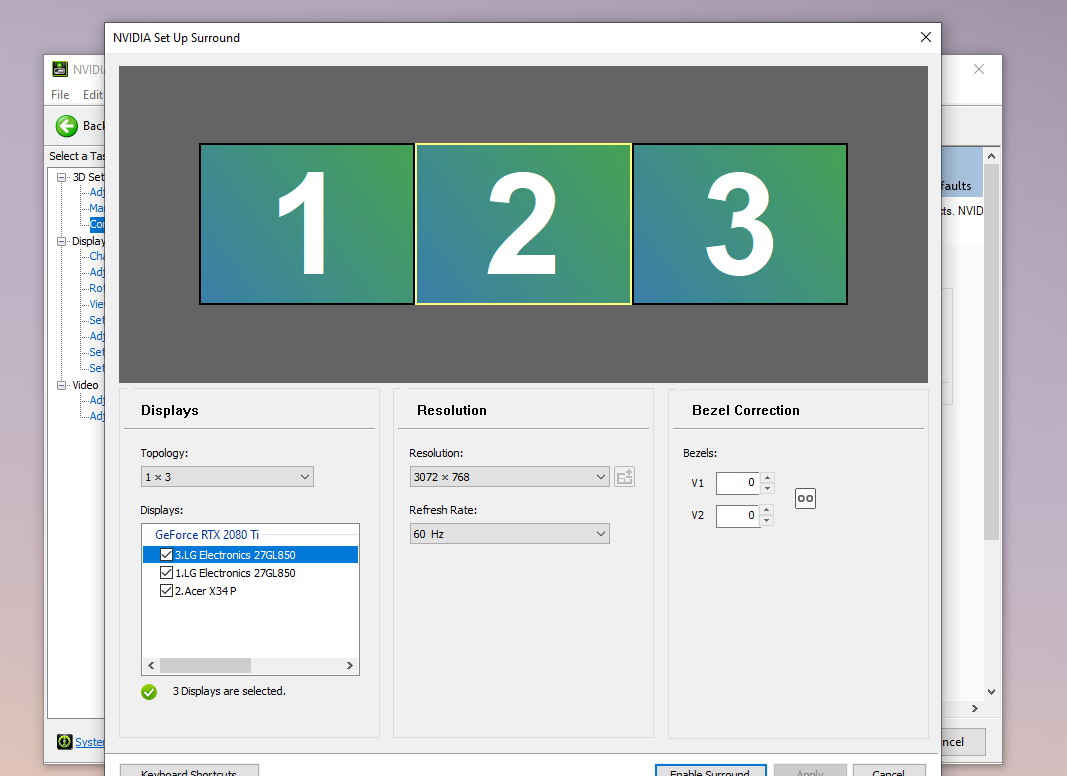This screenshot has height=776, width=1067.
Task: Decrease the V2 bezel value with down arrow
Action: (x=767, y=521)
